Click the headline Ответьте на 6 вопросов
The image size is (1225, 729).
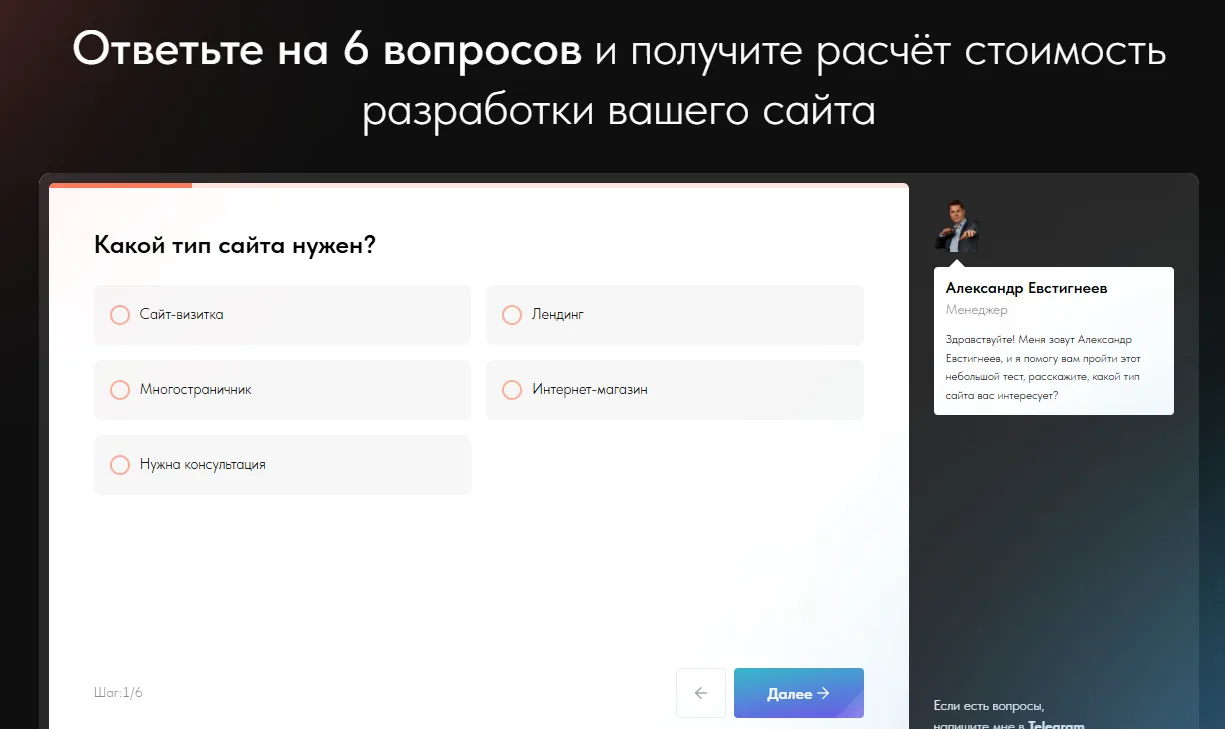(327, 50)
